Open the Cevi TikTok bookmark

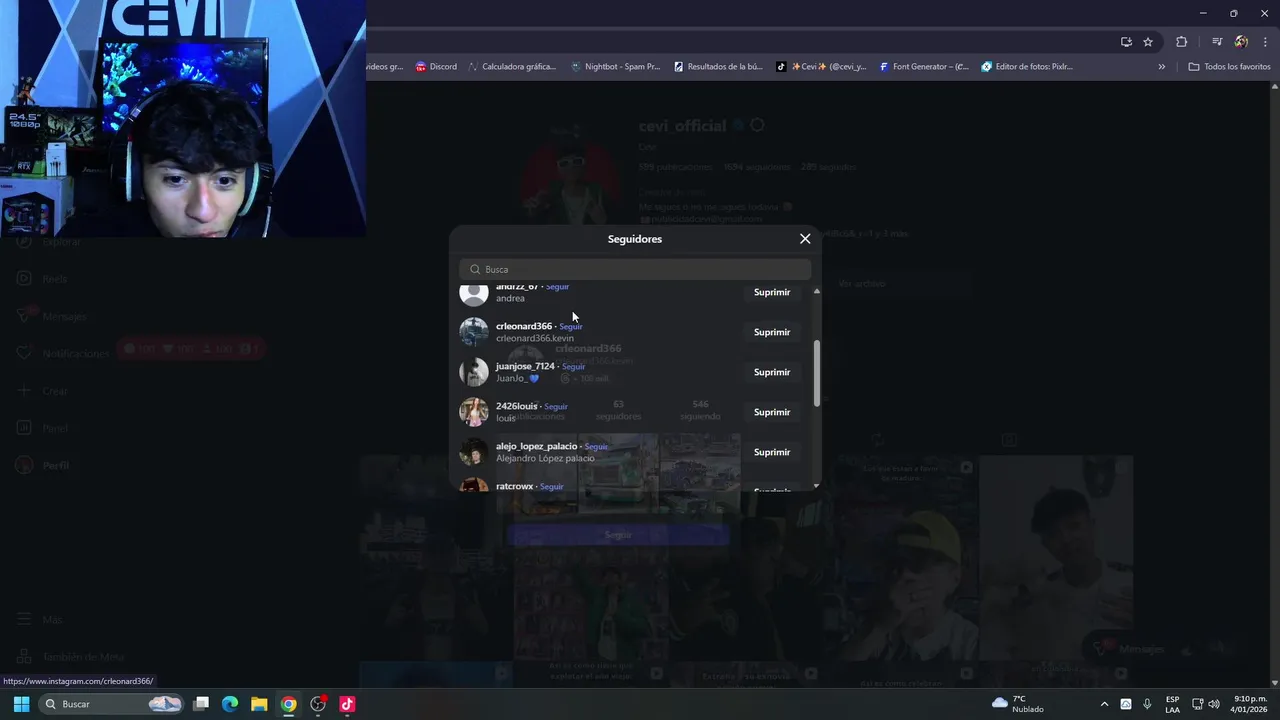coord(821,67)
